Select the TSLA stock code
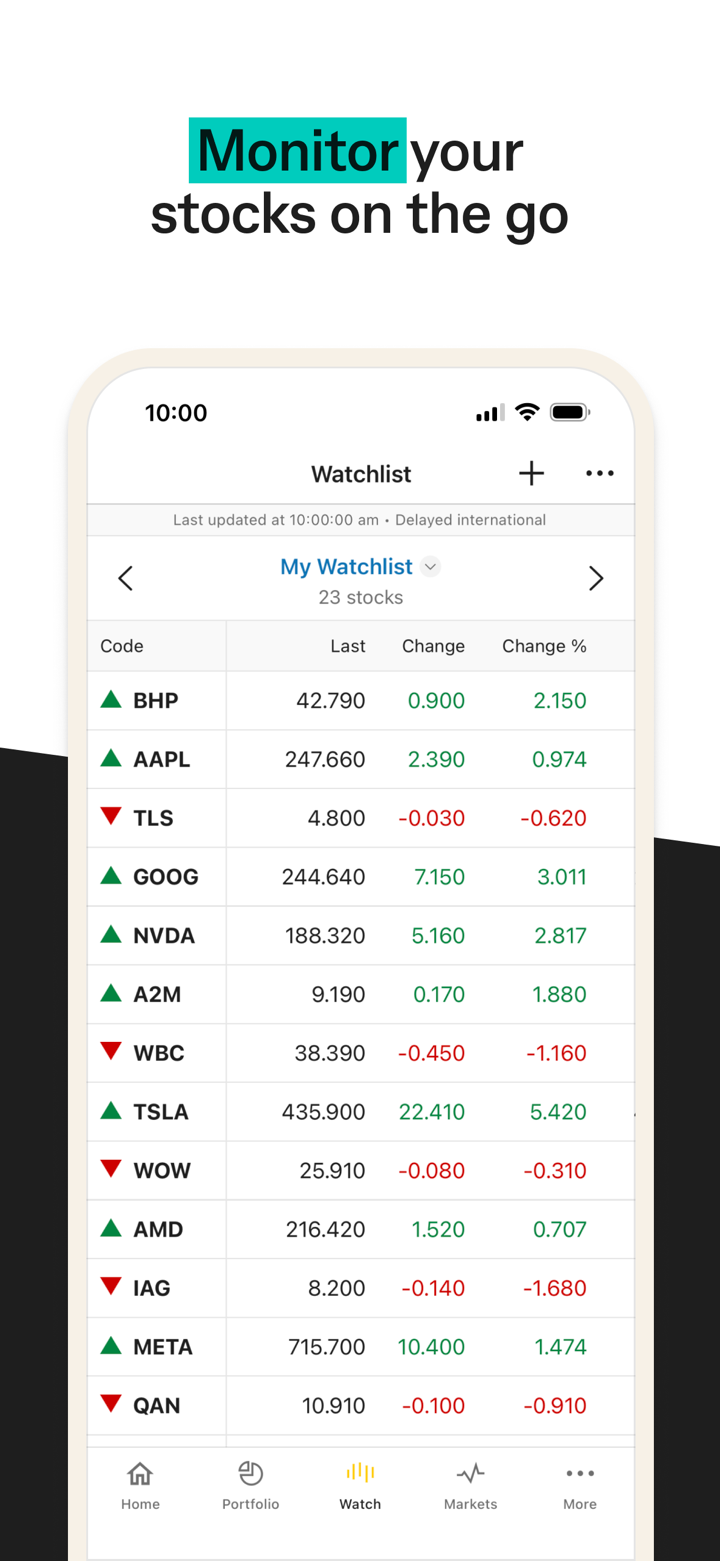This screenshot has width=720, height=1561. click(161, 1112)
